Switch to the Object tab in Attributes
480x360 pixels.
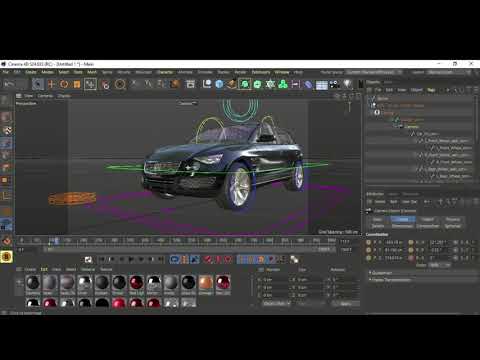pyautogui.click(x=428, y=219)
